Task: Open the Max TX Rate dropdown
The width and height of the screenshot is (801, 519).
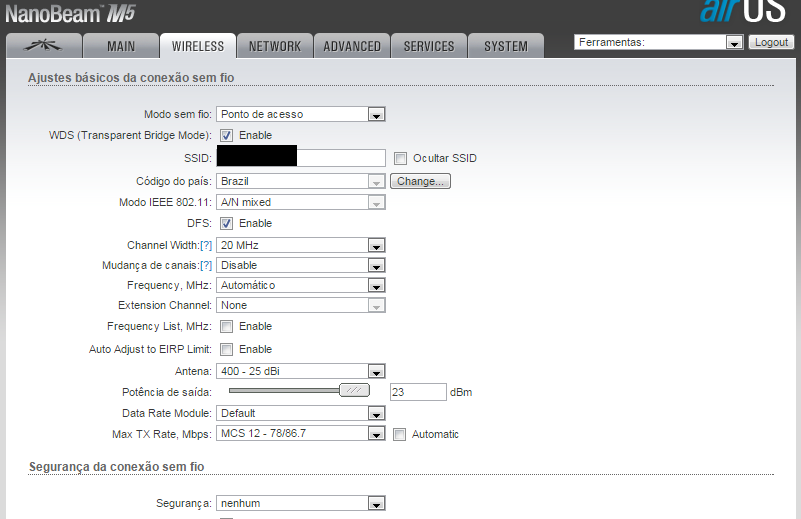Action: (300, 433)
